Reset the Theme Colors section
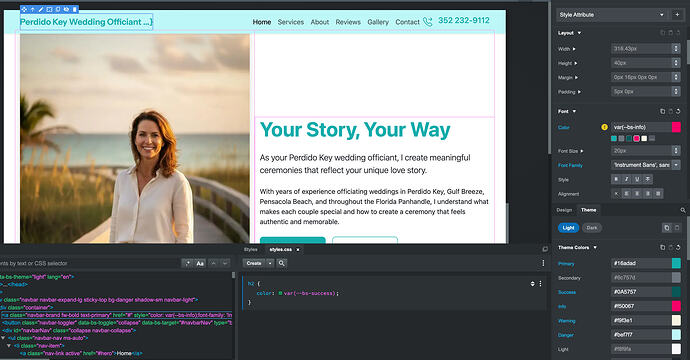 tap(678, 247)
